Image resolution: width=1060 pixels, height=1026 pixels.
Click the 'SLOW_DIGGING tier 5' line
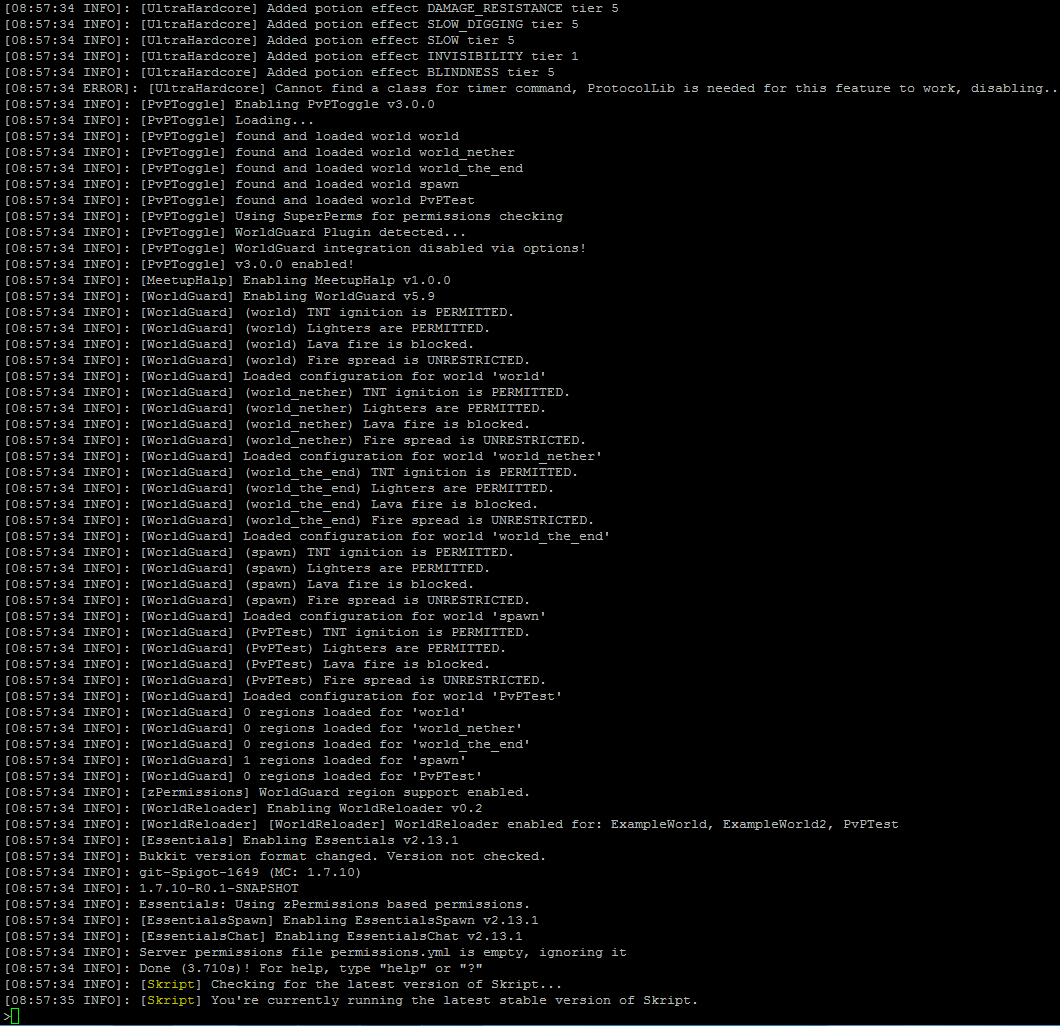tap(291, 24)
